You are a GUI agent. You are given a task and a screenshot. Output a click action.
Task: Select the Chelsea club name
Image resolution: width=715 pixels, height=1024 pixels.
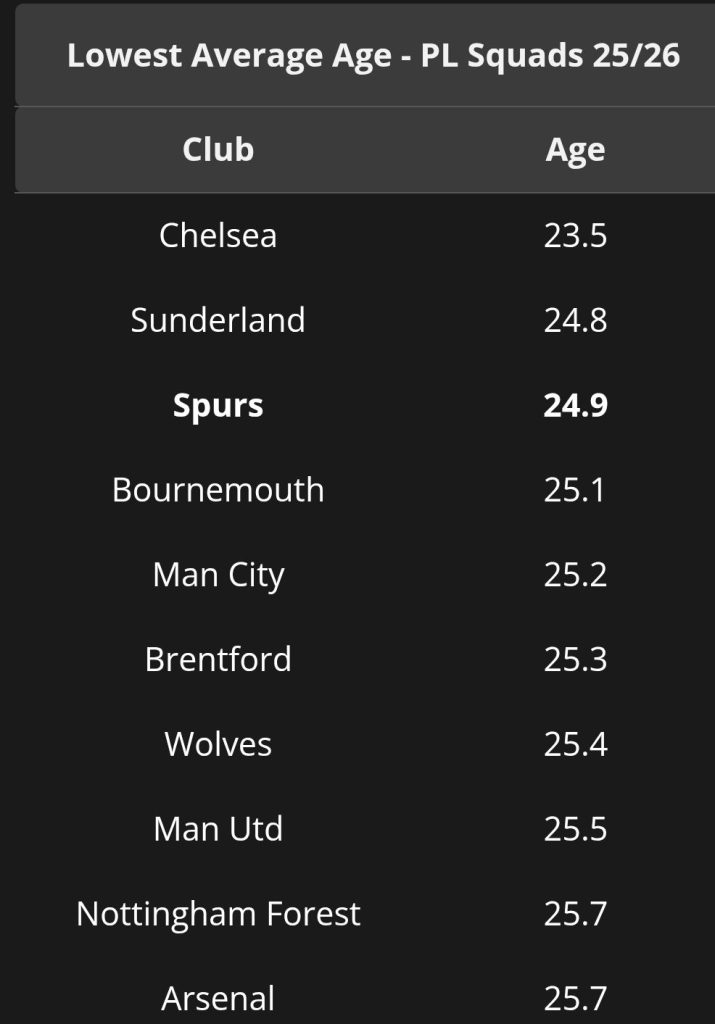point(218,235)
